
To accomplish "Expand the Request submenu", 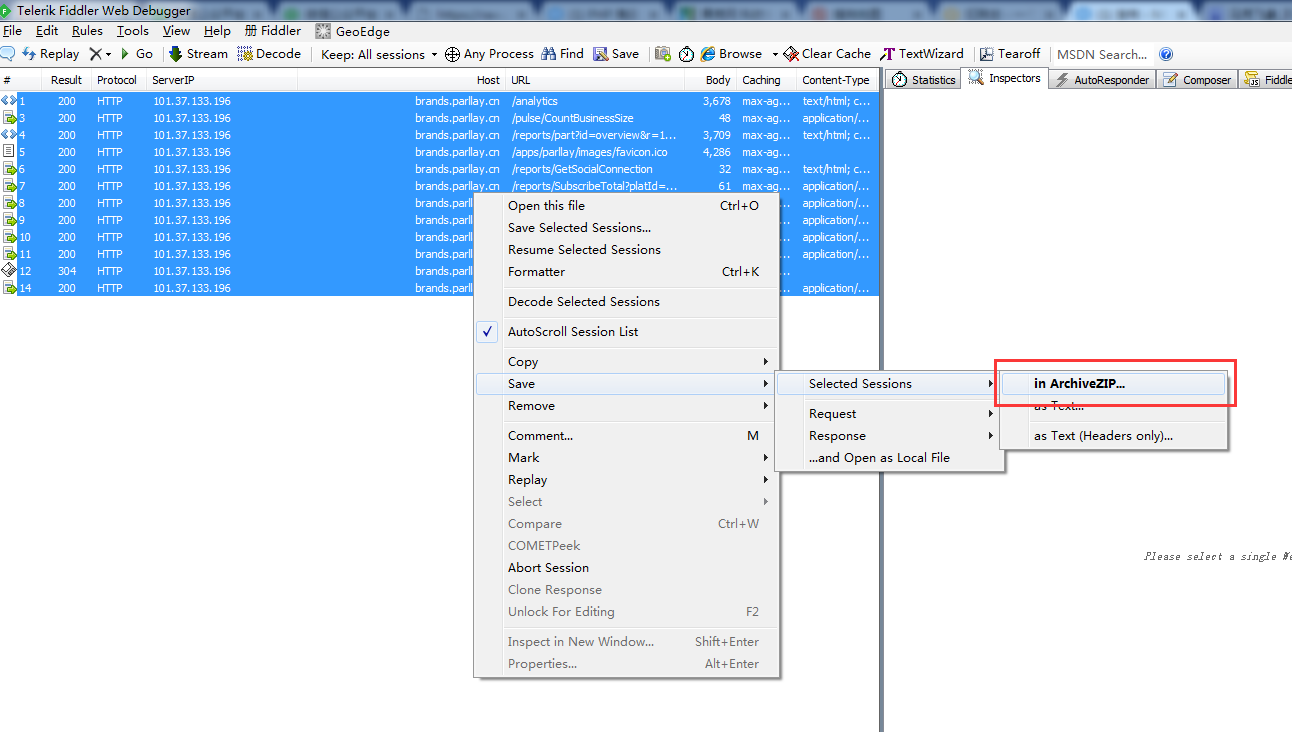I will coord(889,414).
